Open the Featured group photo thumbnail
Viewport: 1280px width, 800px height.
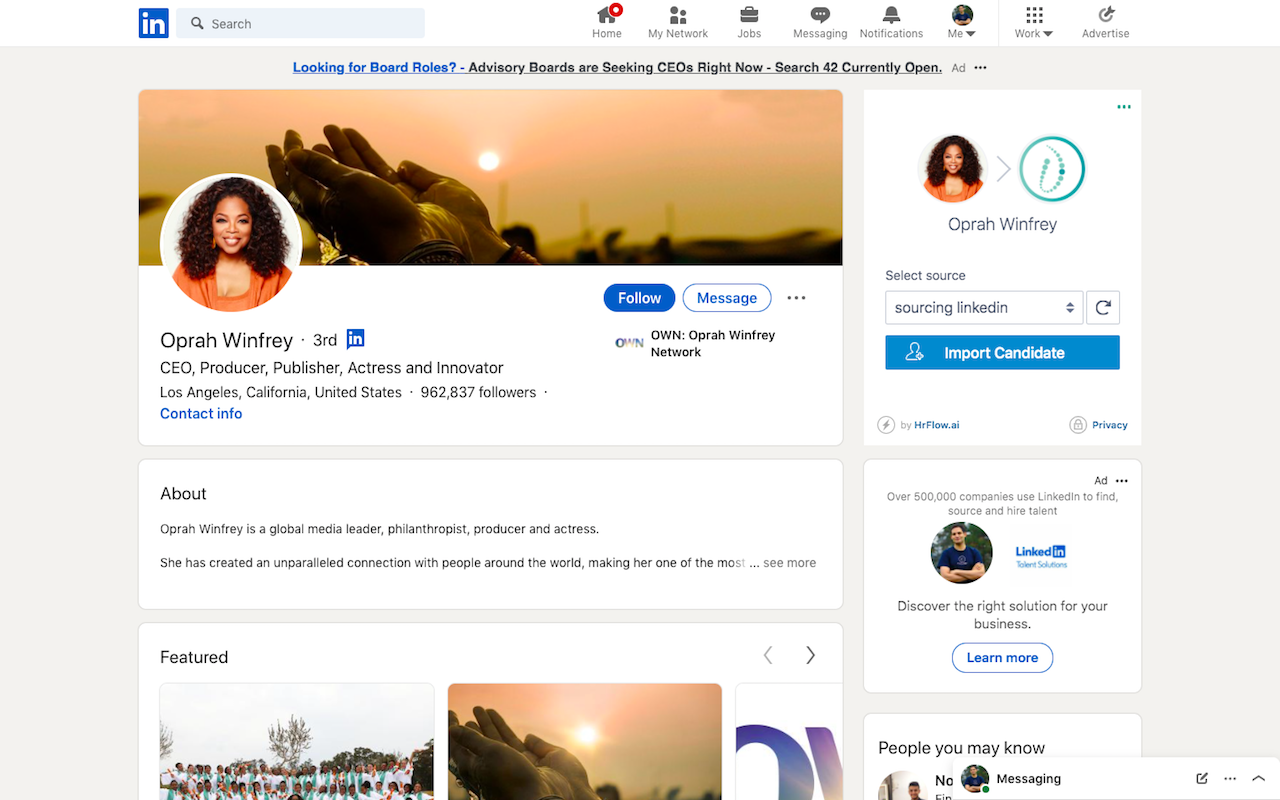(297, 741)
